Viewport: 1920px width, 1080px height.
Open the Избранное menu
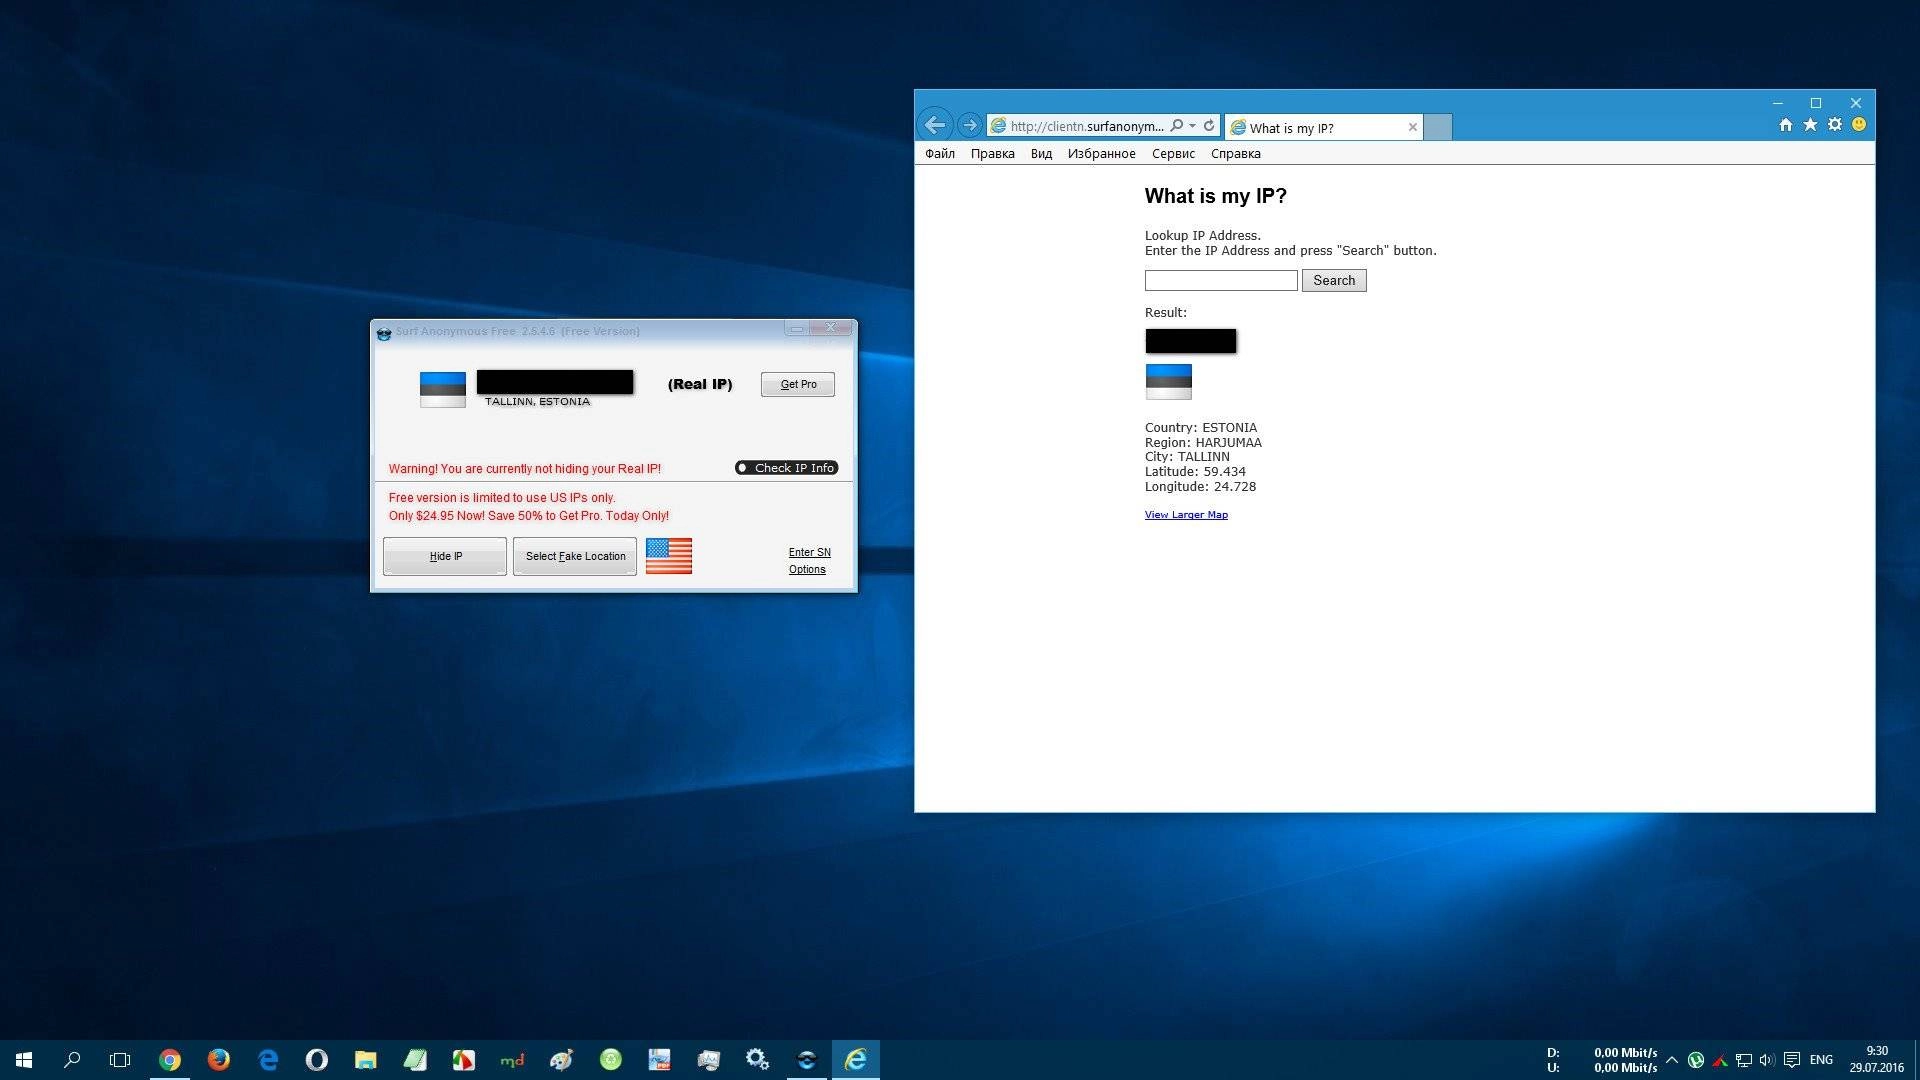point(1101,153)
